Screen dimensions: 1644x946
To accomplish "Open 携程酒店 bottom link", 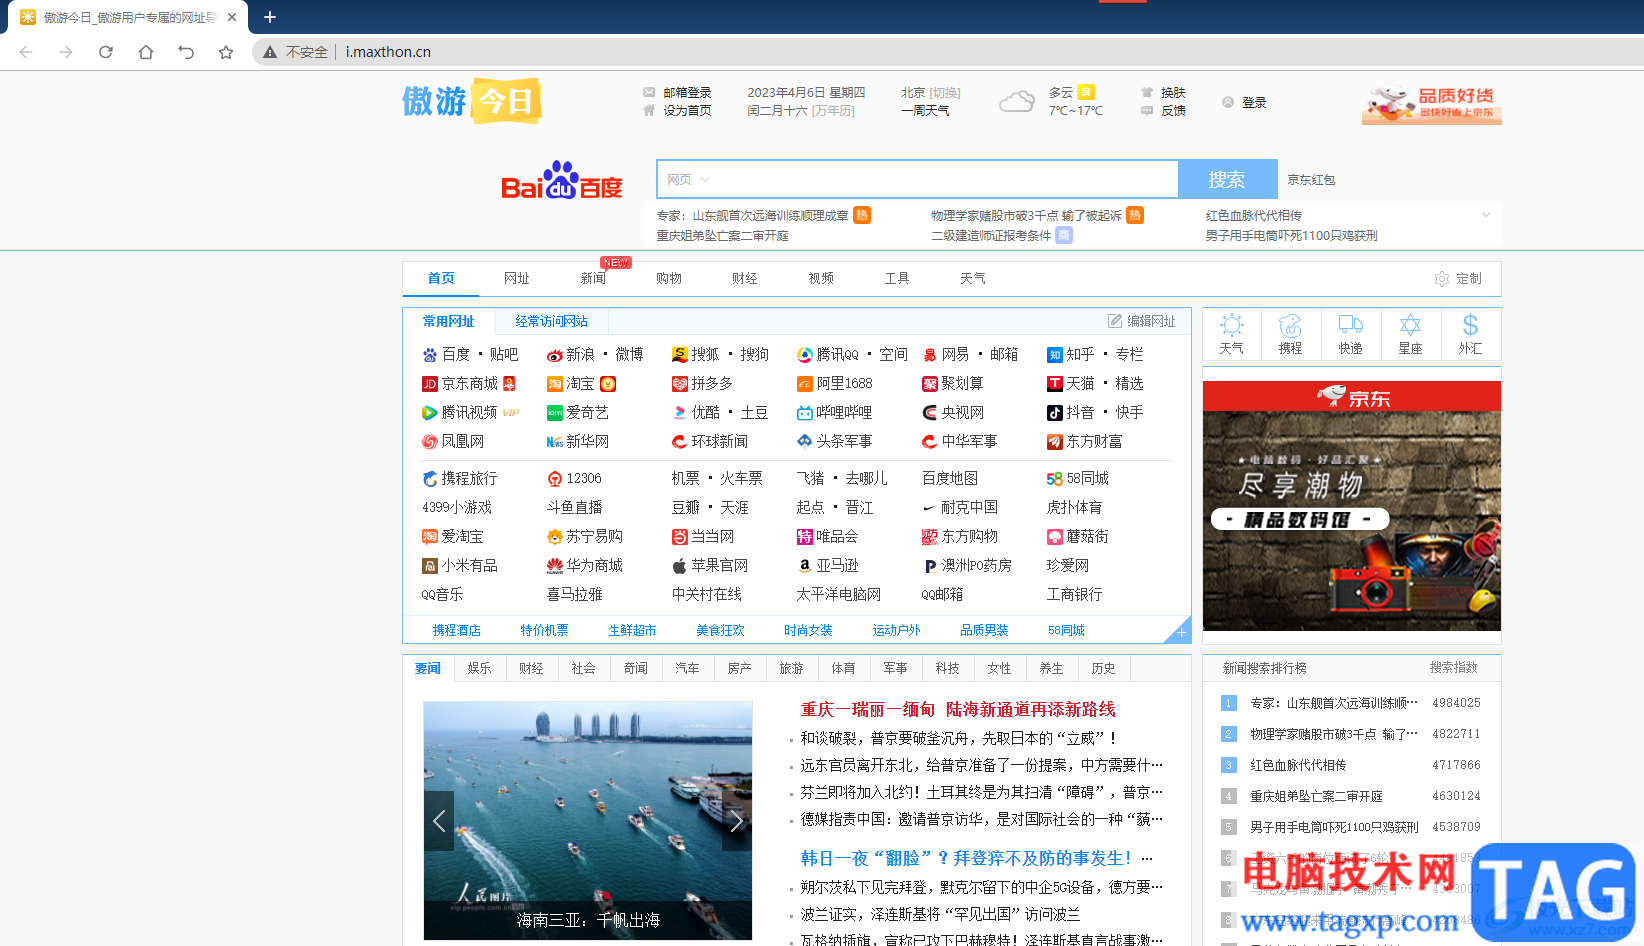I will coord(457,630).
